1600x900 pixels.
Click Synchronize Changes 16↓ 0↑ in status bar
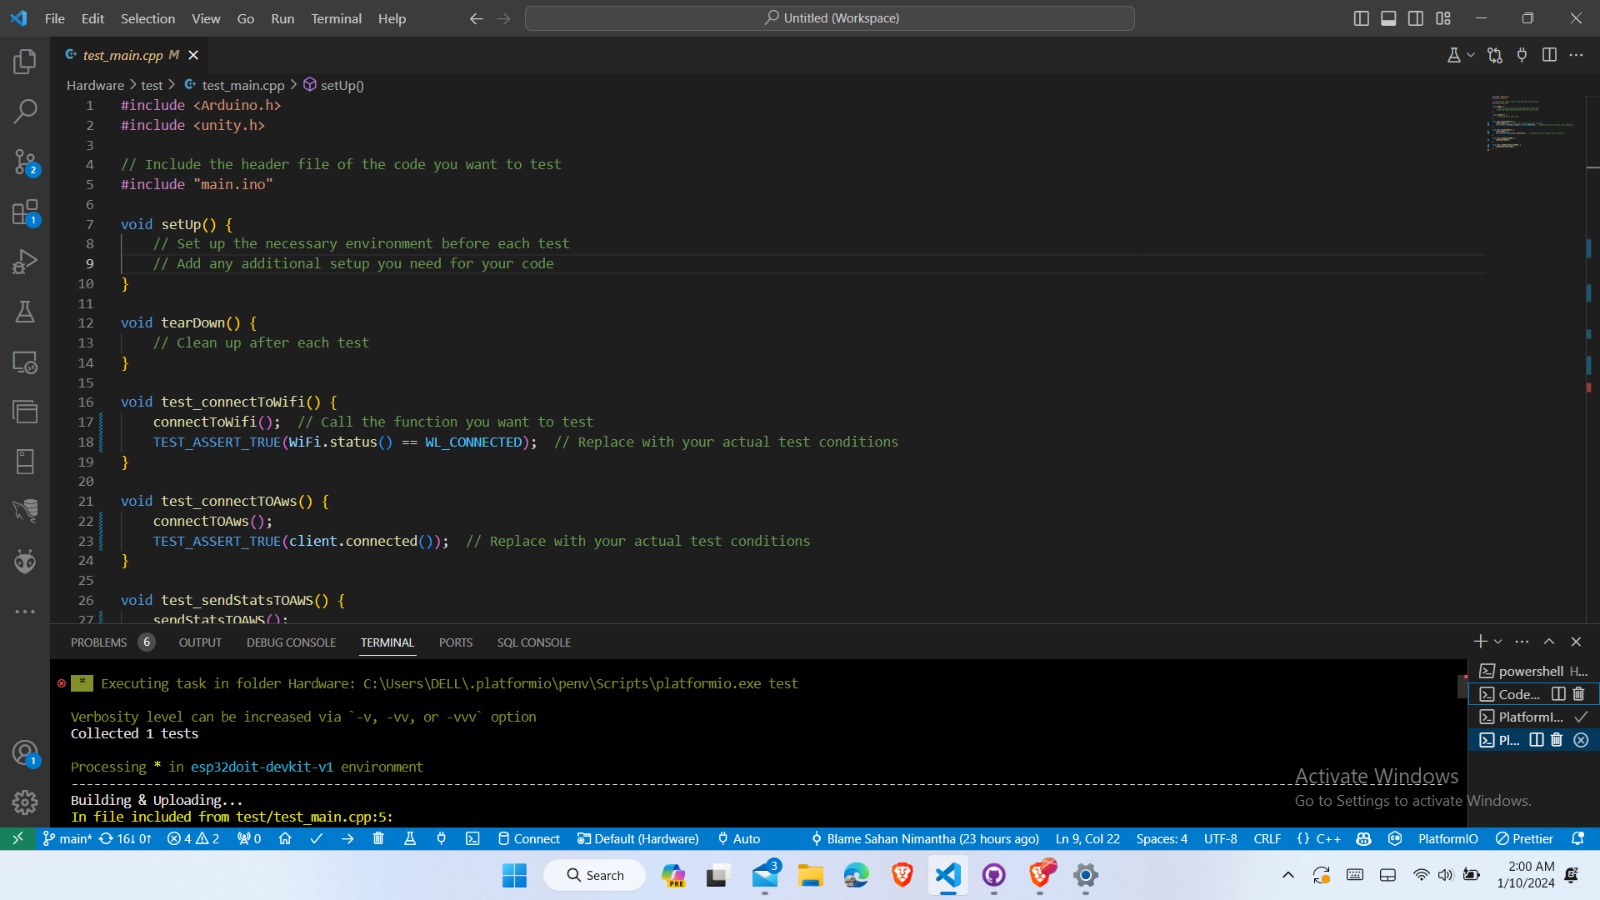click(x=125, y=839)
